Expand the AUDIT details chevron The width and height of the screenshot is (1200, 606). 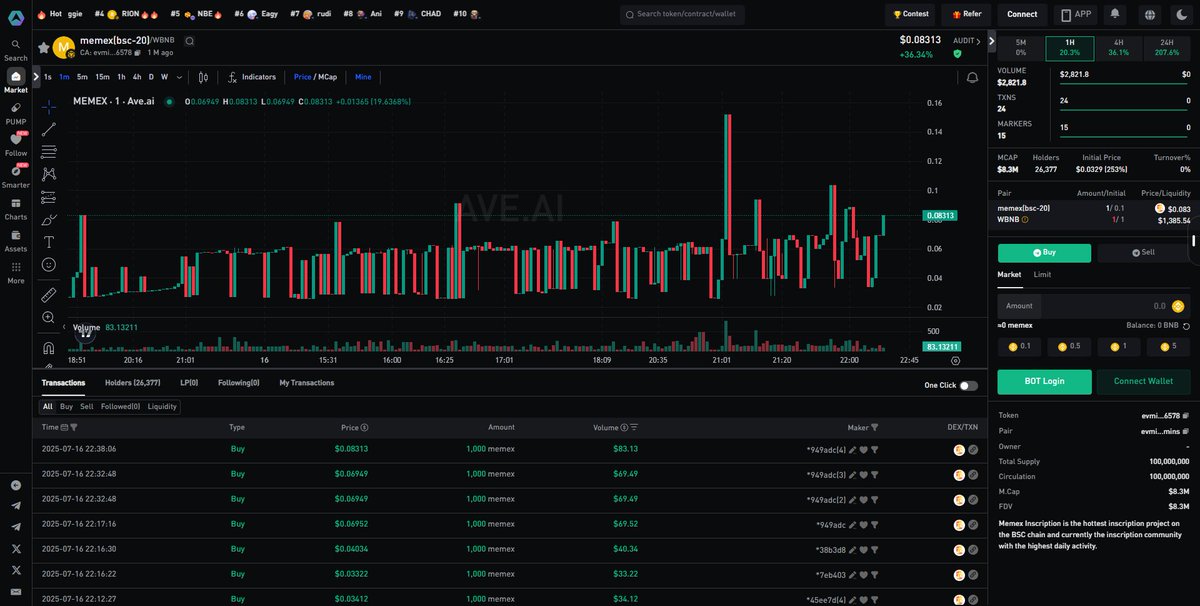point(979,41)
